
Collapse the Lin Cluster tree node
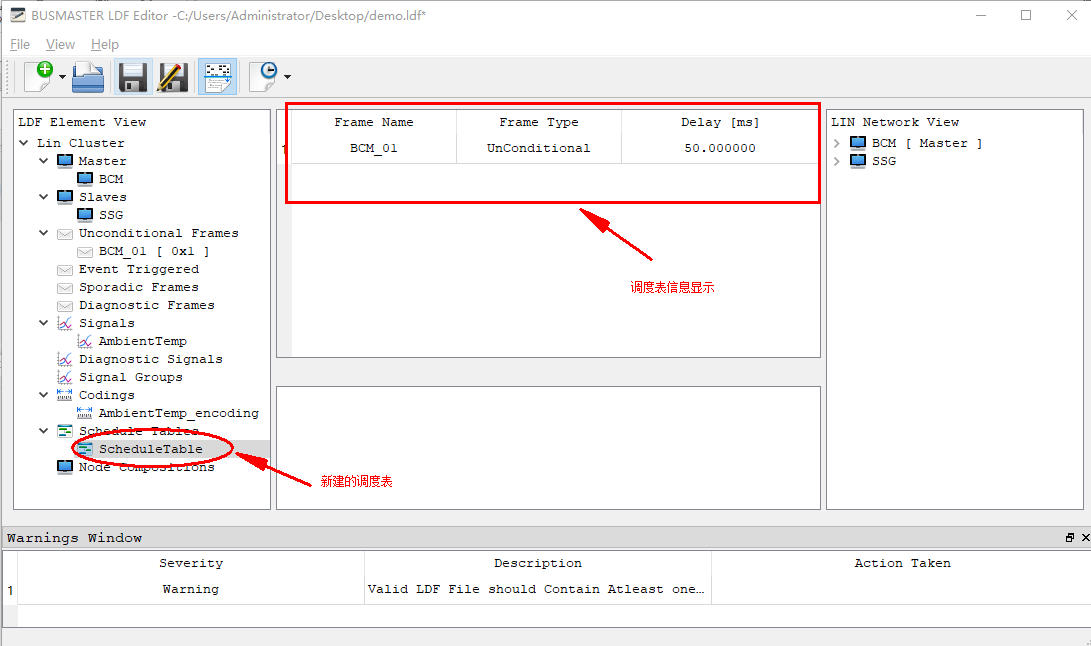24,143
